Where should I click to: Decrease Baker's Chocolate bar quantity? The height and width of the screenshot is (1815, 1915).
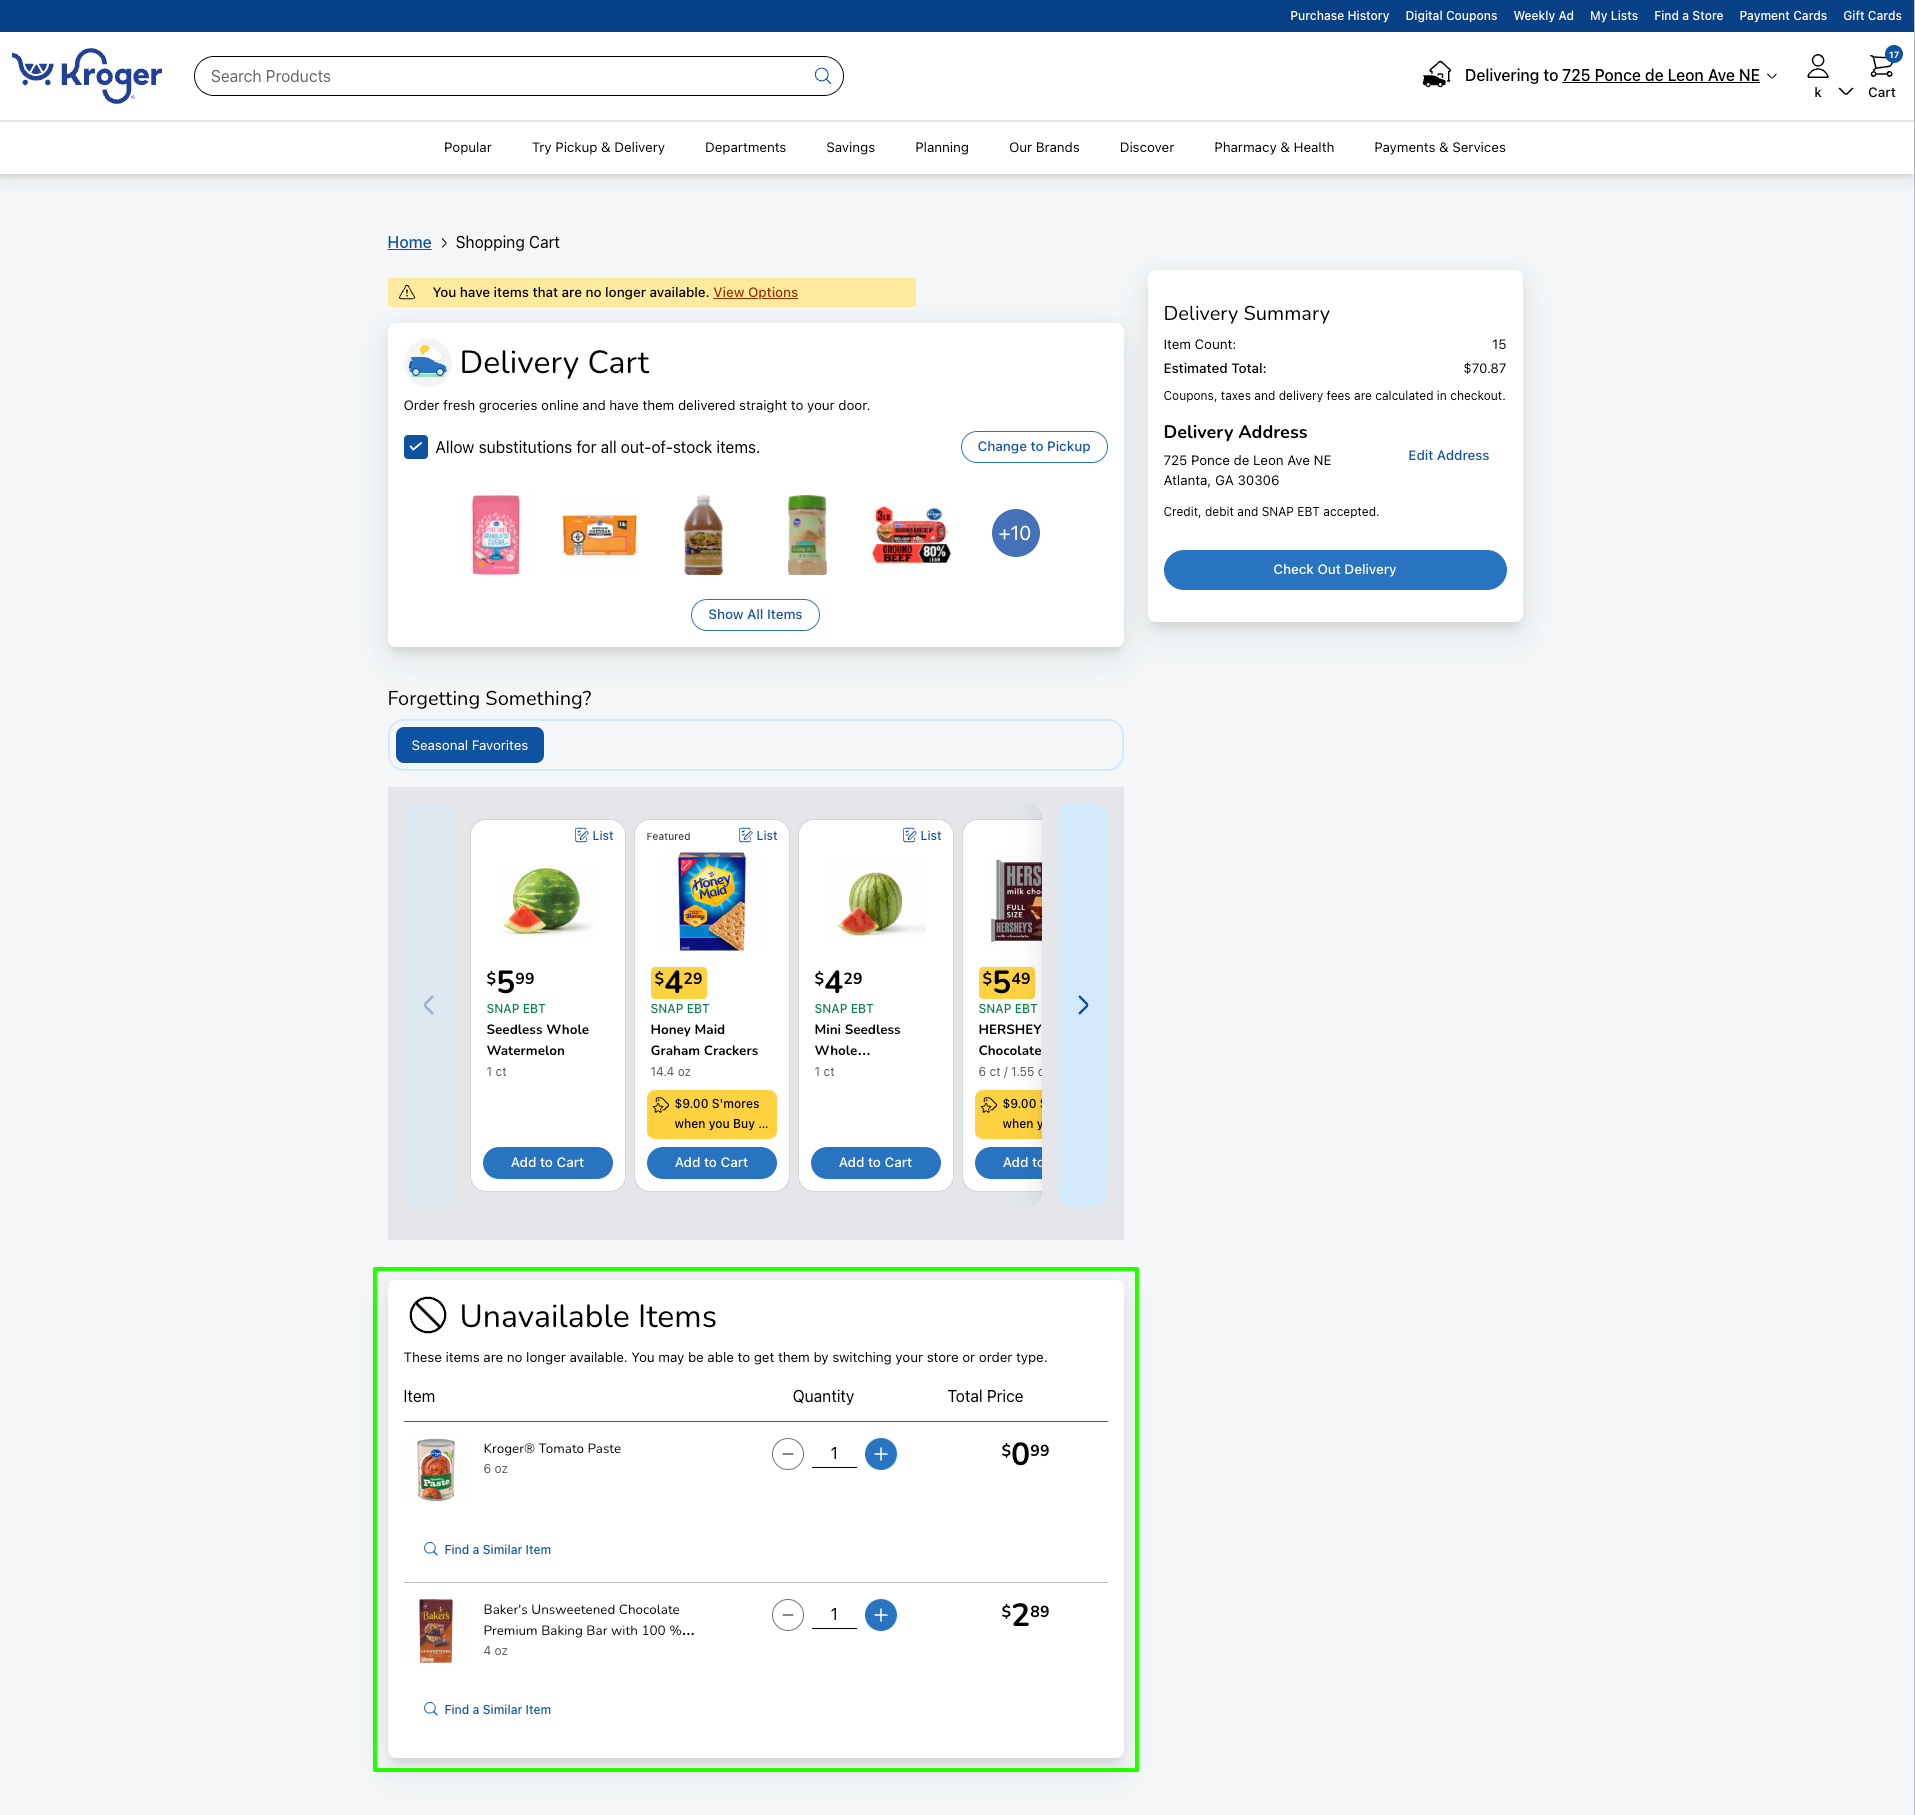tap(788, 1615)
